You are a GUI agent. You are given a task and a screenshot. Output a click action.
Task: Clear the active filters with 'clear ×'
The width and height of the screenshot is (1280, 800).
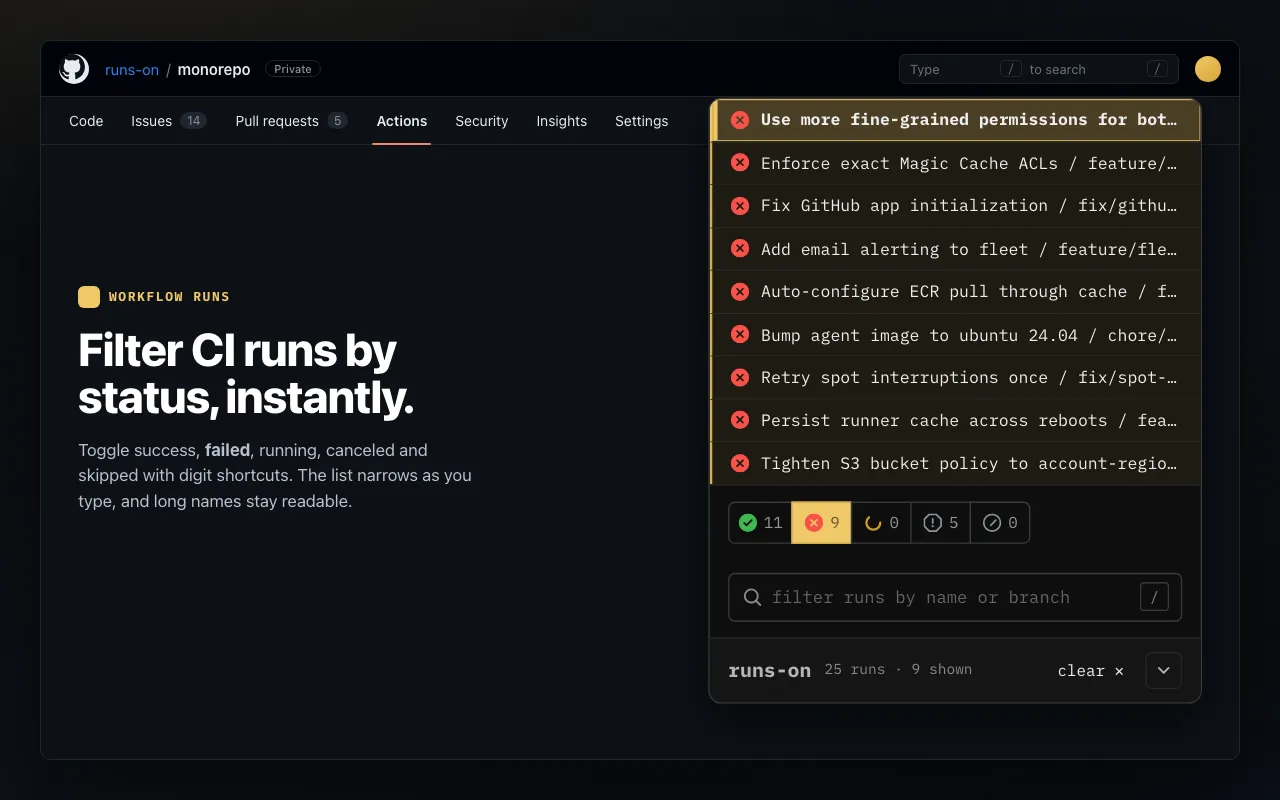pyautogui.click(x=1091, y=671)
